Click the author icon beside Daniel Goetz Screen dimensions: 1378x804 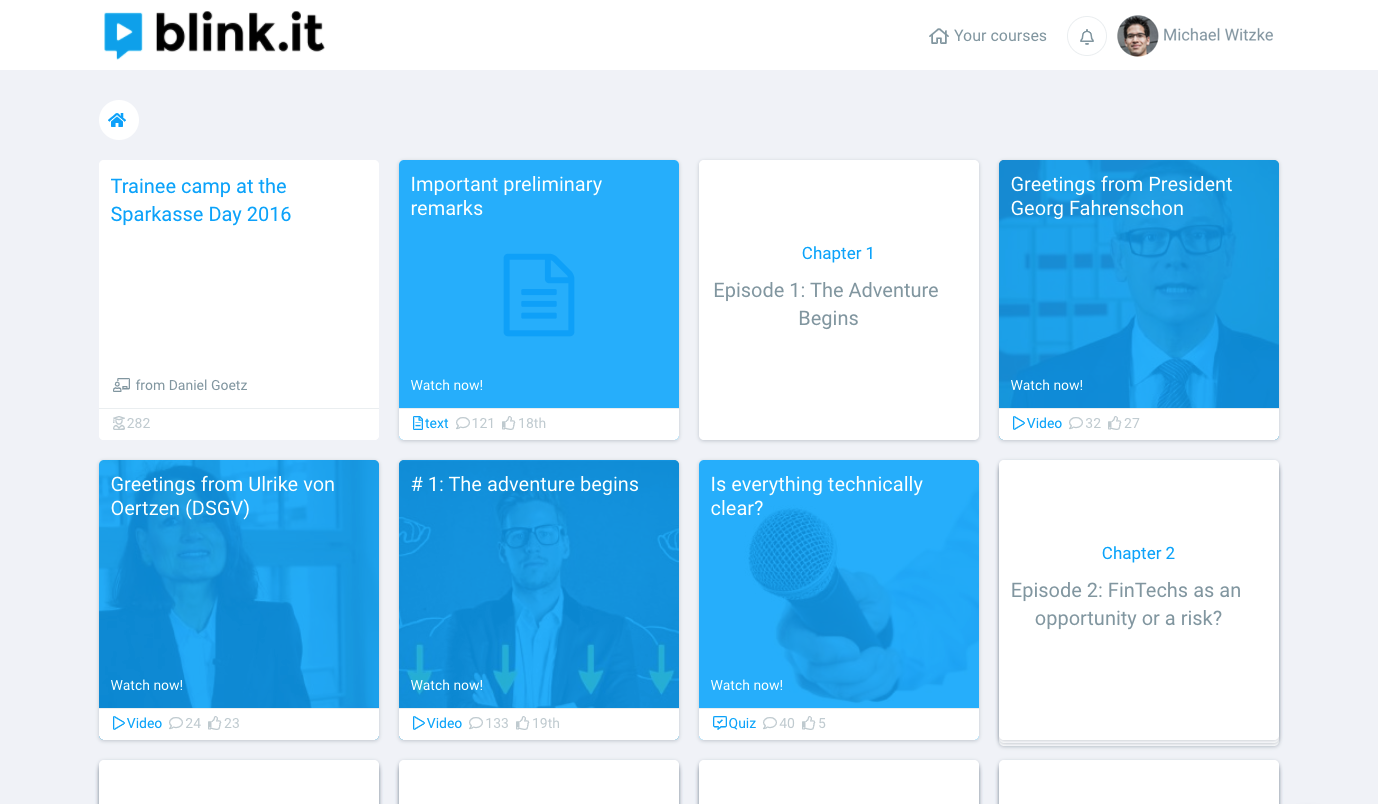tap(122, 385)
